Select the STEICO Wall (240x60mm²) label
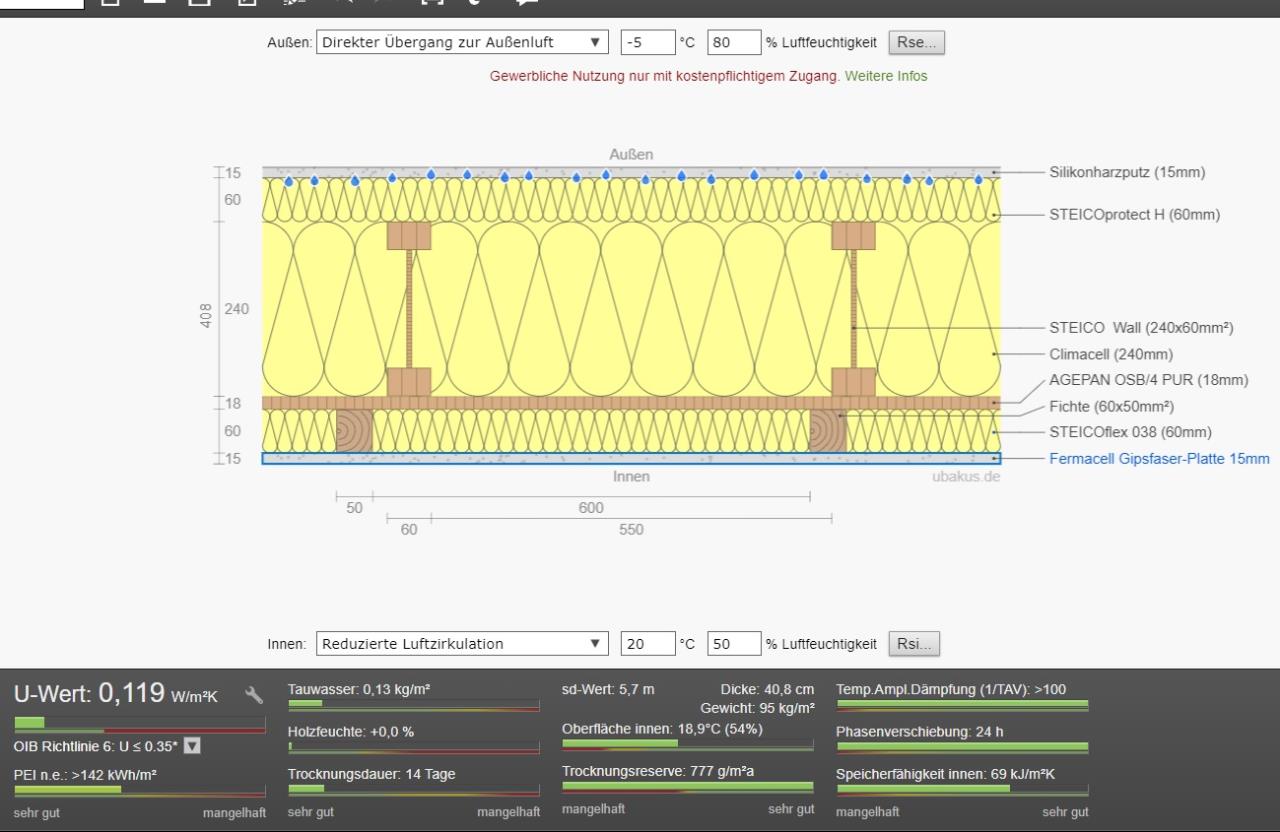 [x=1140, y=327]
